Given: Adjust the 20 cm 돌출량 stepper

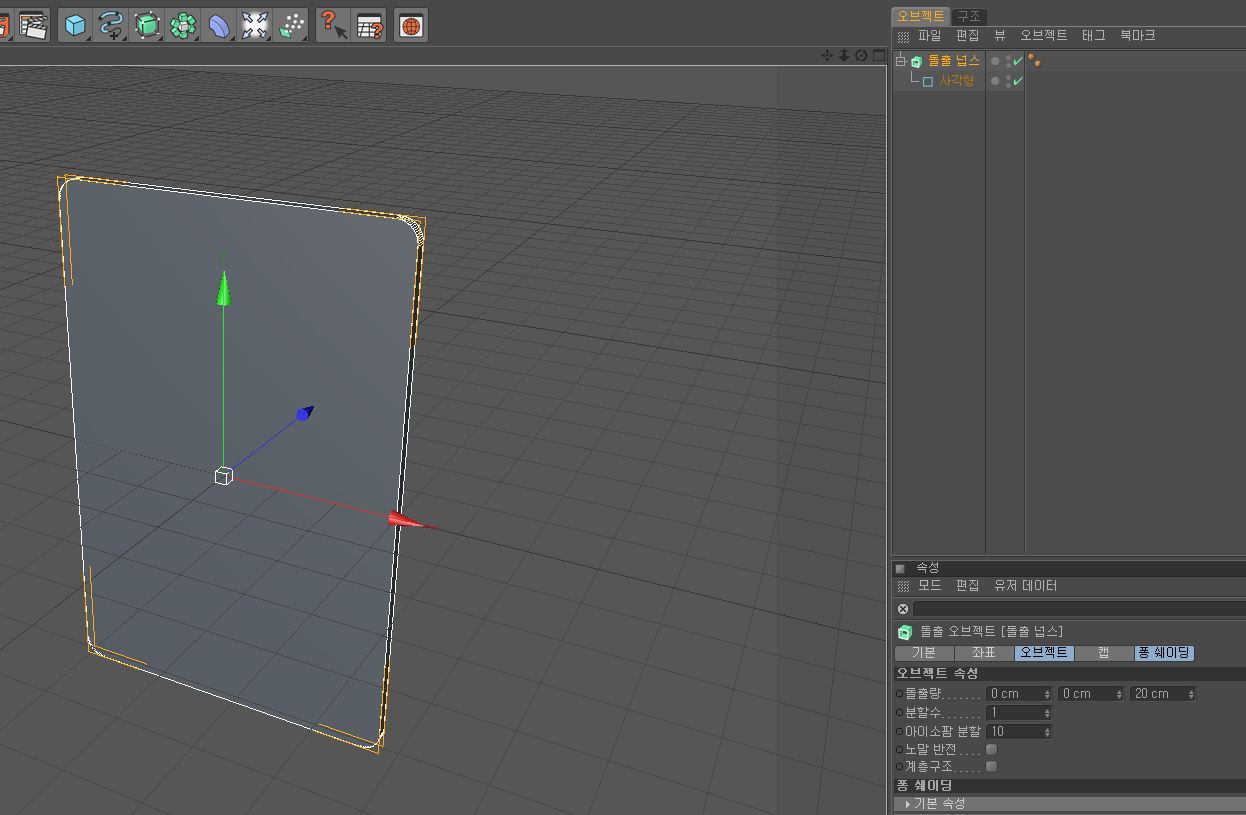Looking at the screenshot, I should 1191,694.
